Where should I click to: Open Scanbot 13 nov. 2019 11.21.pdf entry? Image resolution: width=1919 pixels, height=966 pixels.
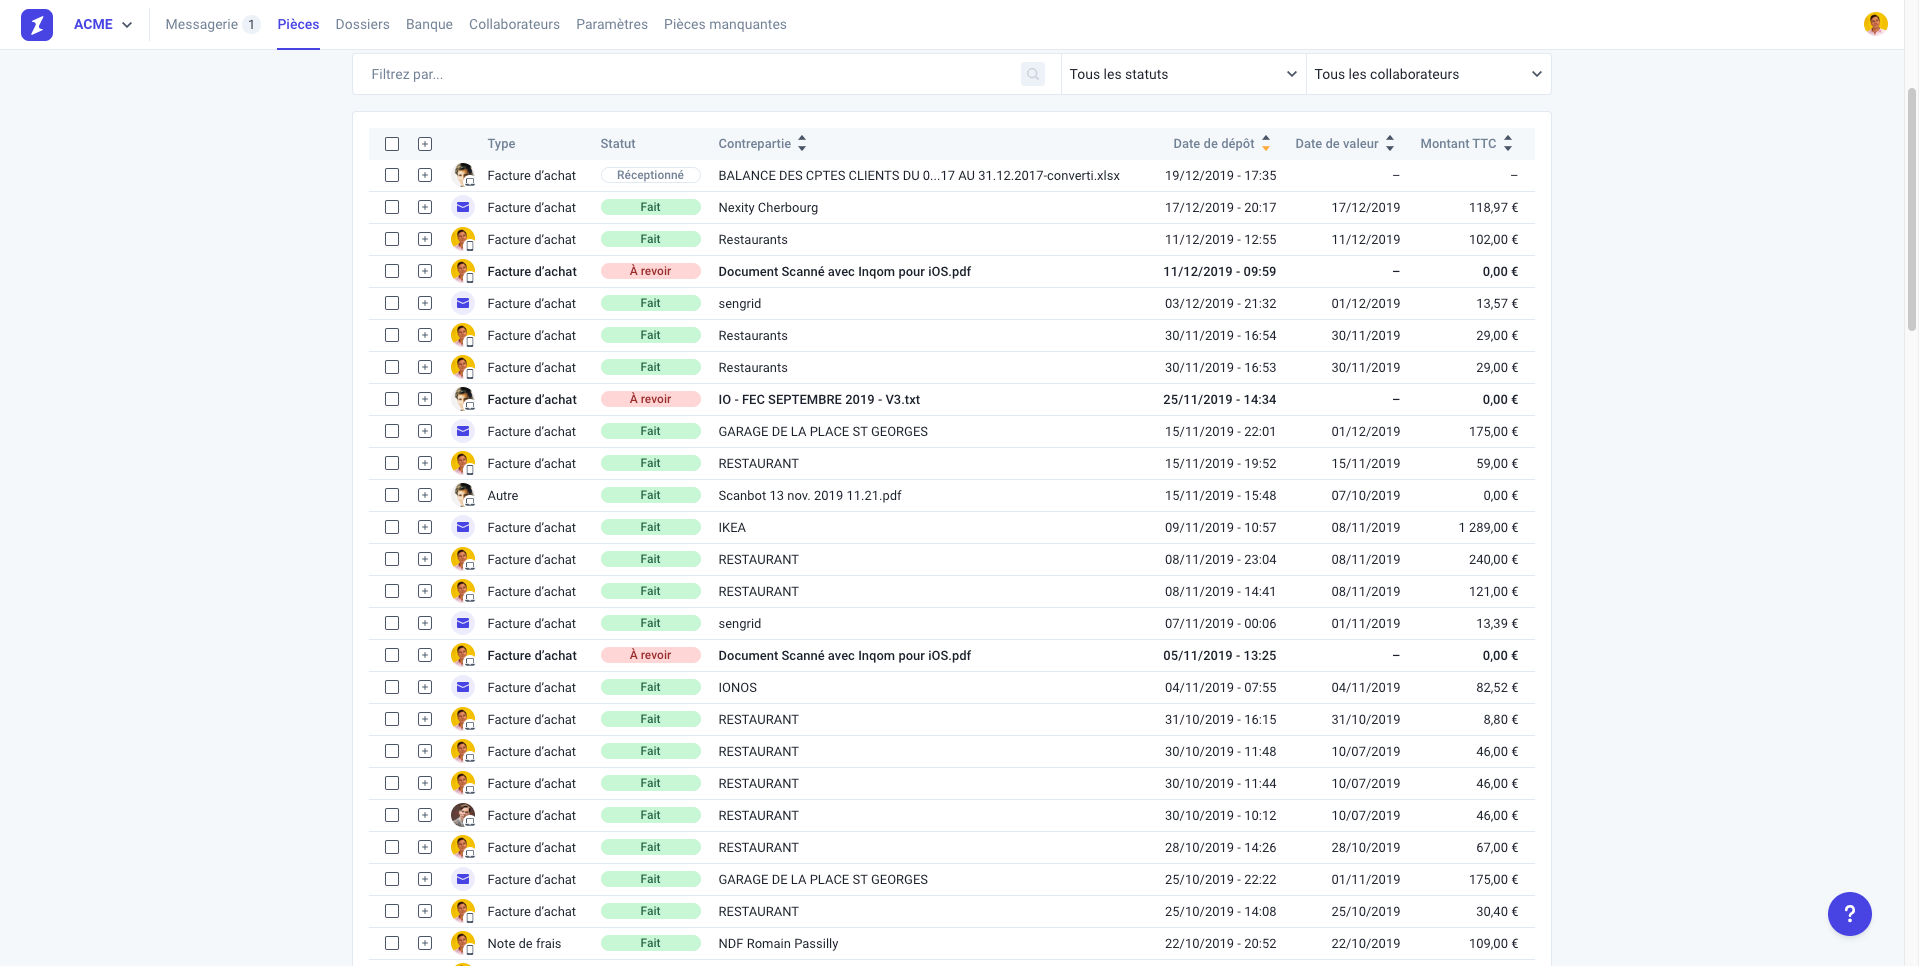pos(810,495)
